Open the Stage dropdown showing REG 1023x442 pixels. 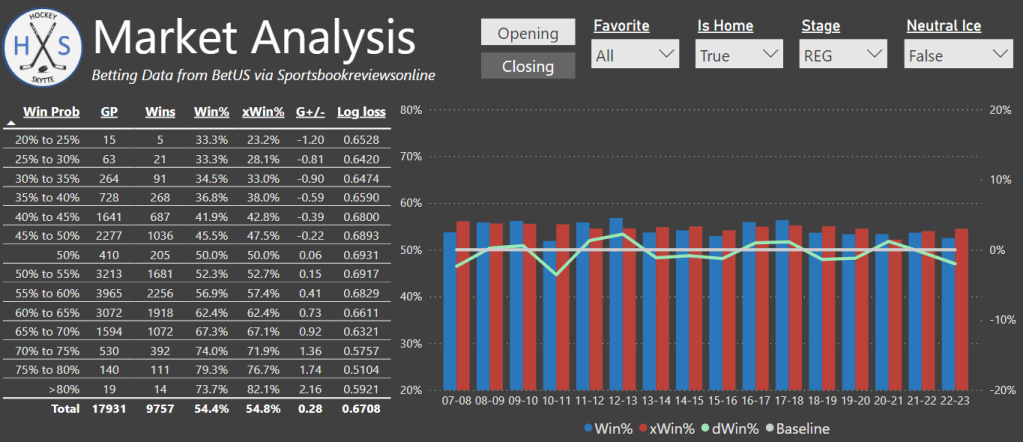coord(844,56)
